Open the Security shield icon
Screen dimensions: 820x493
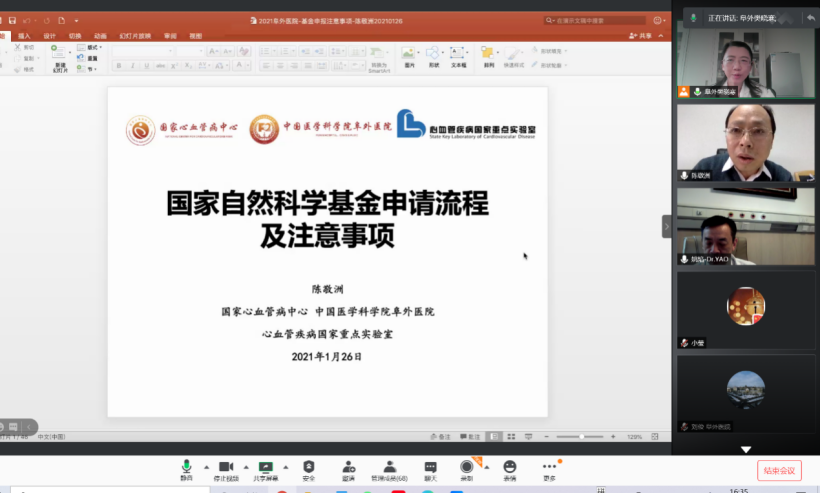click(x=308, y=468)
